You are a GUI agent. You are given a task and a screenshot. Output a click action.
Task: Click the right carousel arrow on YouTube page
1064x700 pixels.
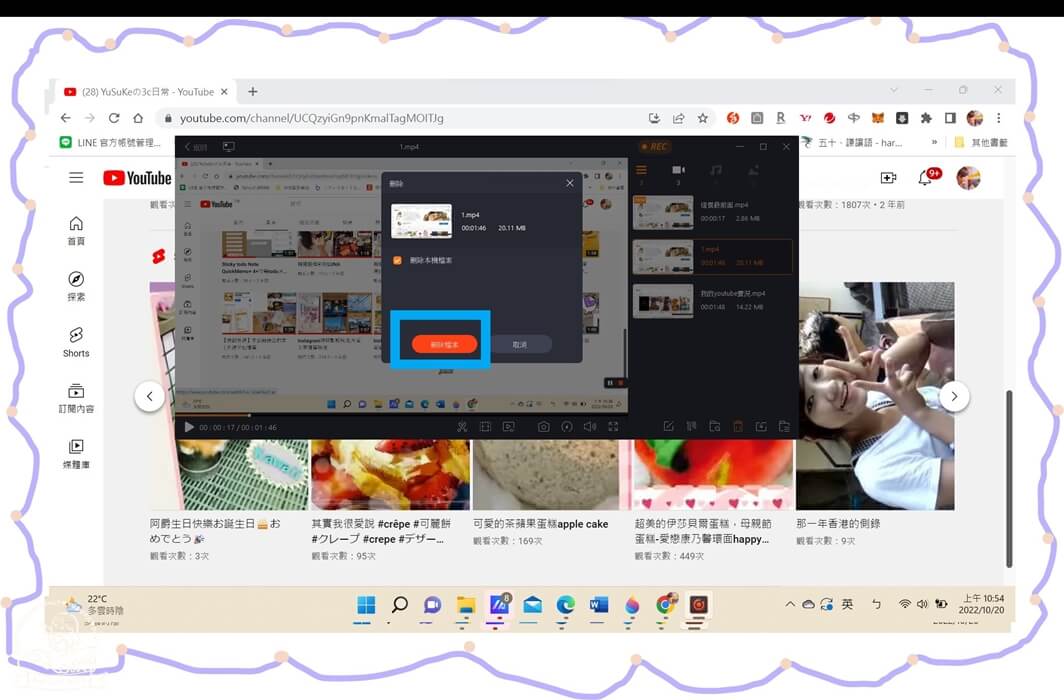(955, 396)
